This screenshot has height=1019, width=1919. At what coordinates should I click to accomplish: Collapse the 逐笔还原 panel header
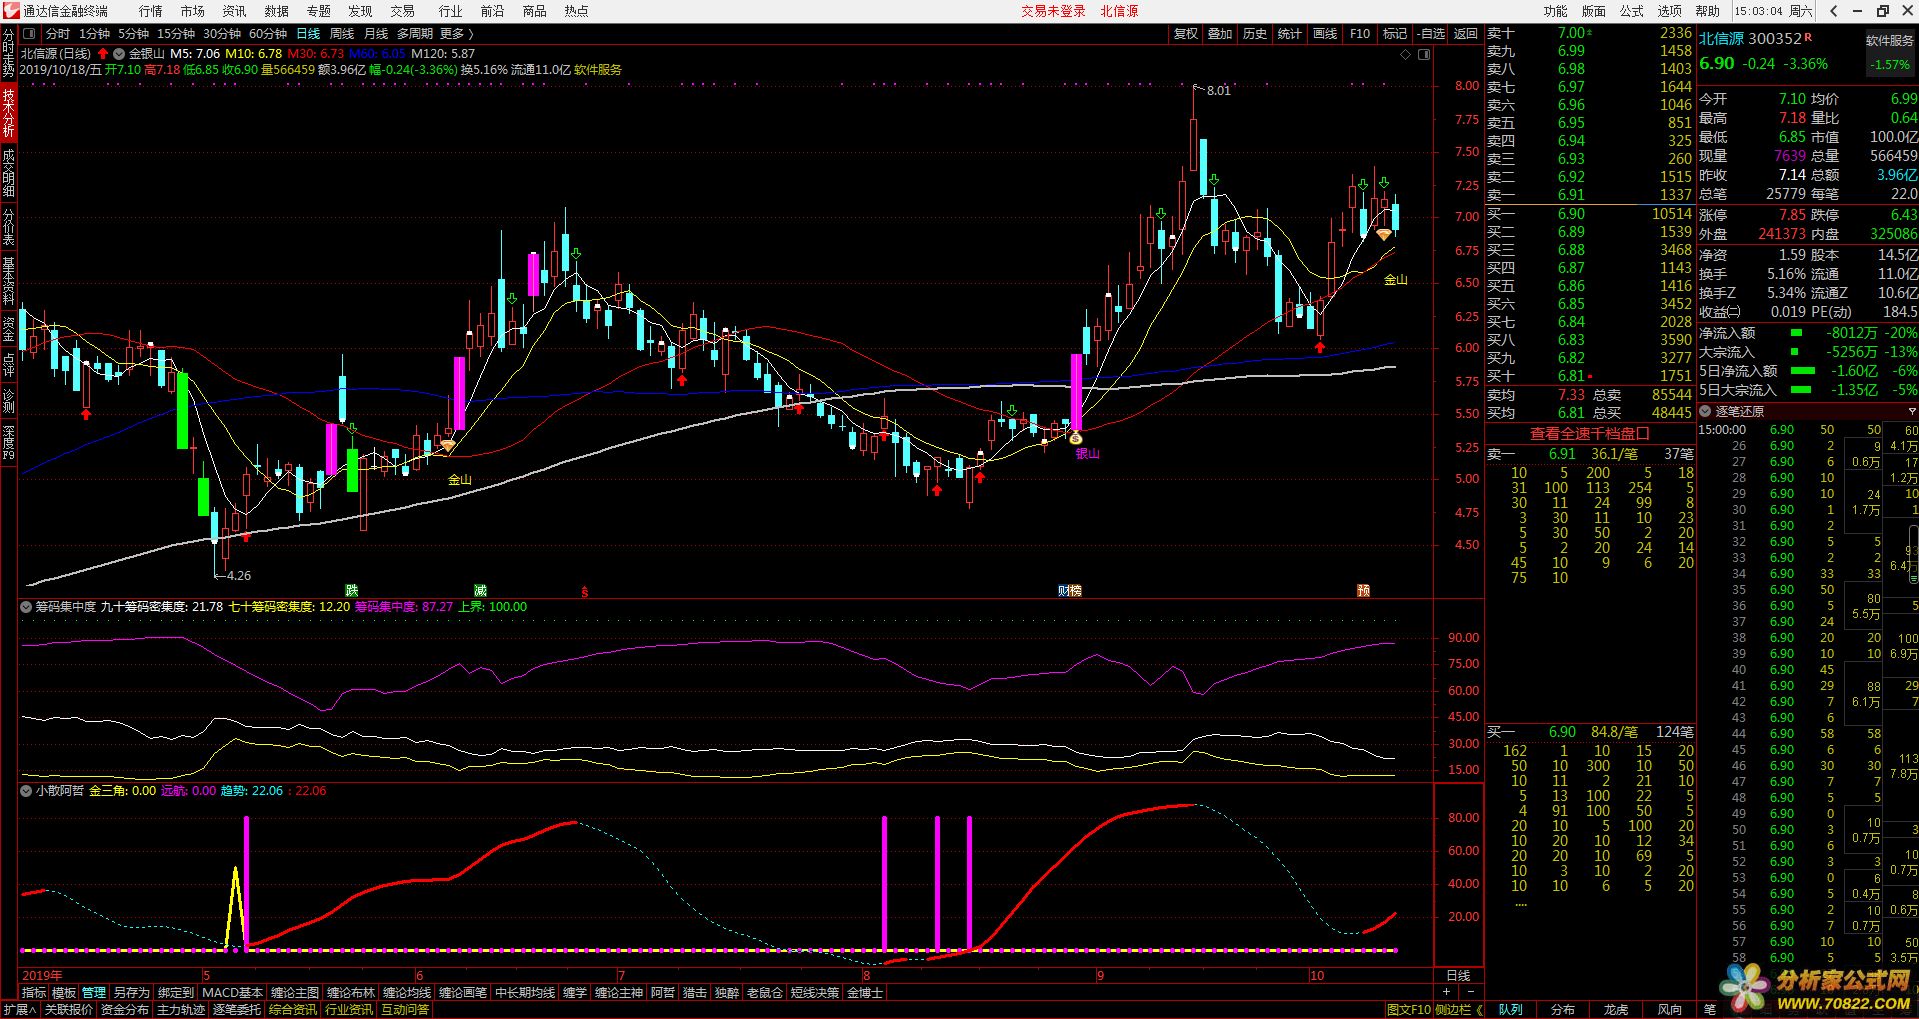coord(1706,411)
